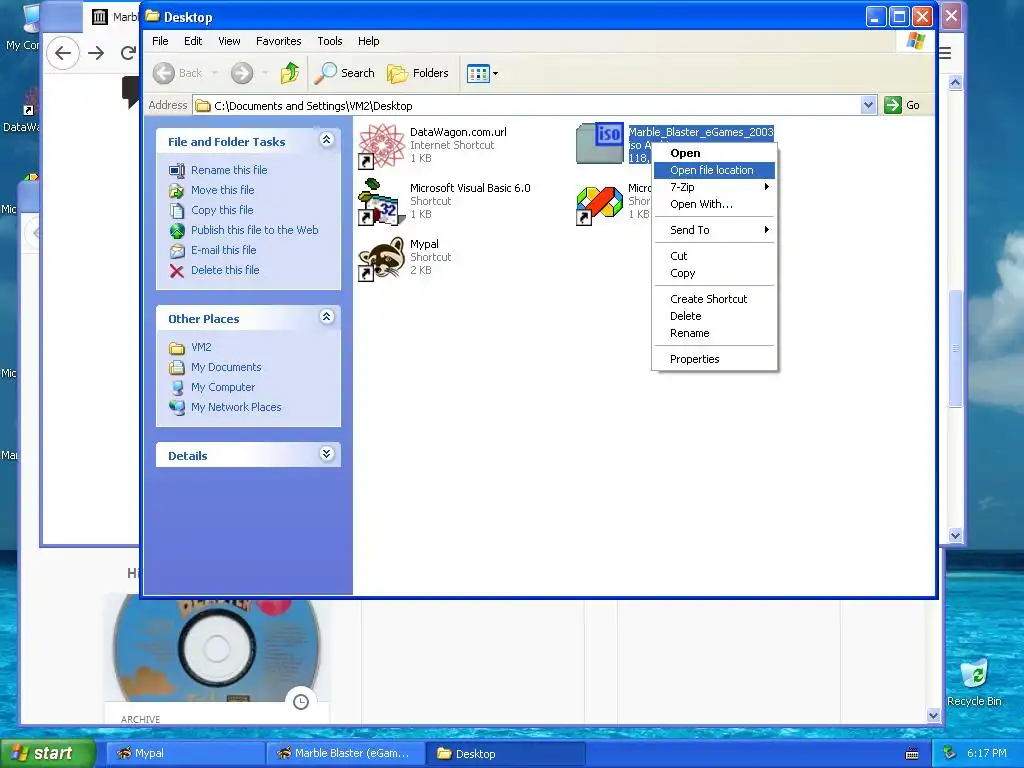Choose Cut in the context menu
Viewport: 1024px width, 768px height.
point(714,256)
